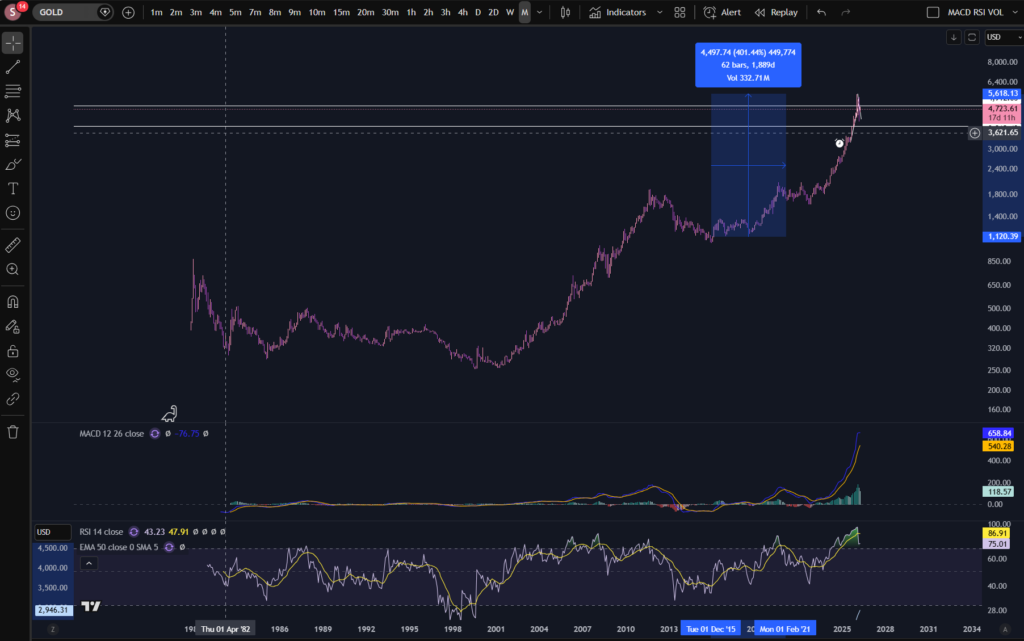Switch to the 4h timeframe
The width and height of the screenshot is (1024, 641).
pos(462,12)
